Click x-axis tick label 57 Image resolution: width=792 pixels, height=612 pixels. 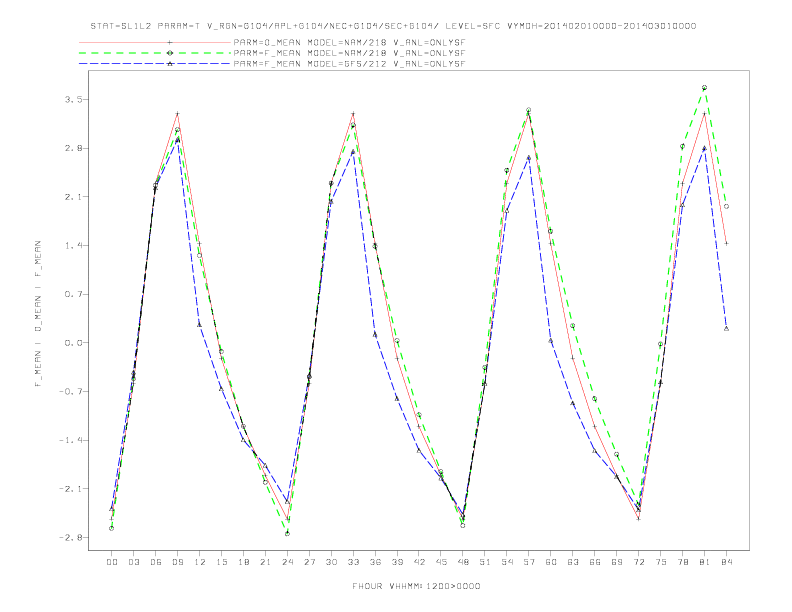pyautogui.click(x=529, y=562)
